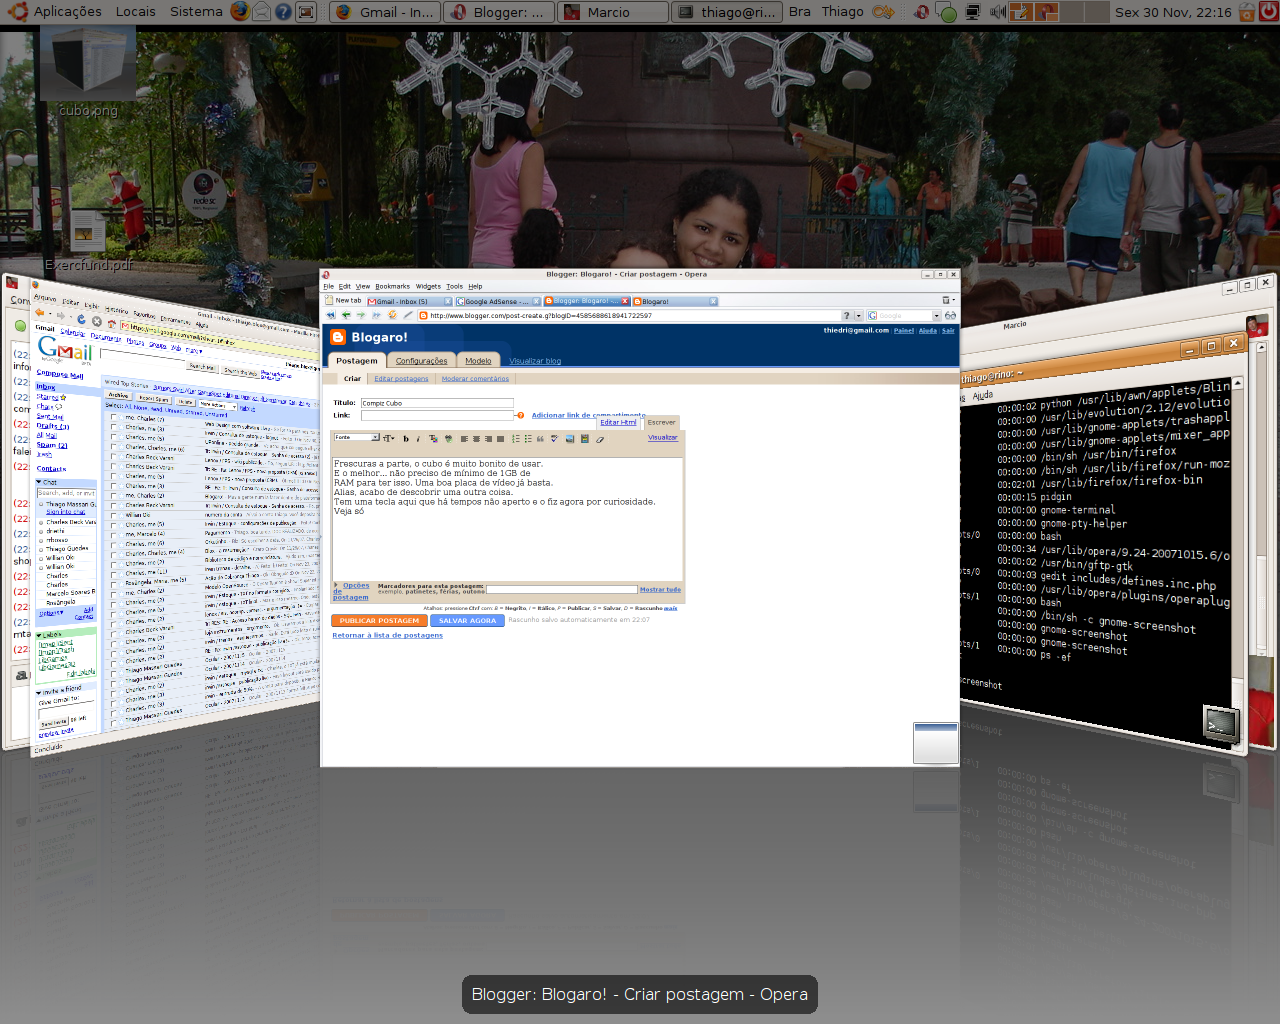Image resolution: width=1280 pixels, height=1024 pixels.
Task: Insert bulleted list in Blogger editor
Action: tap(528, 439)
